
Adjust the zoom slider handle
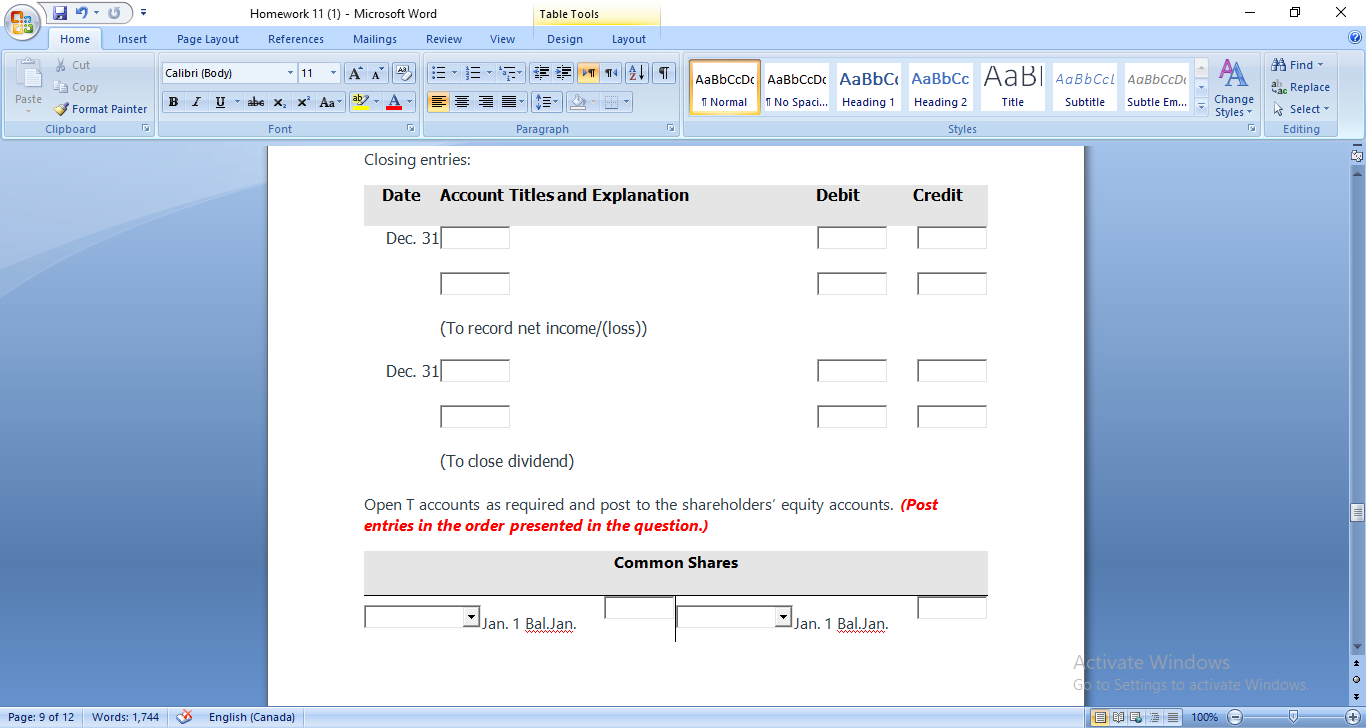point(1293,717)
